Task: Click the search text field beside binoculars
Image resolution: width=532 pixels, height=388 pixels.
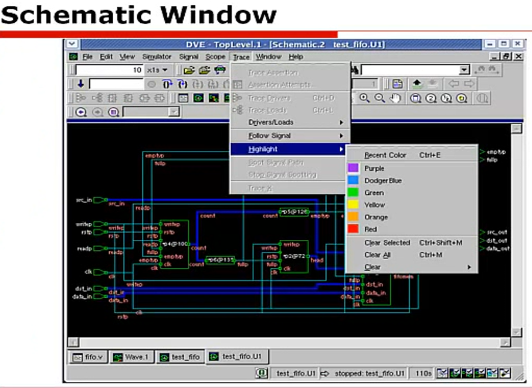Action: point(411,70)
